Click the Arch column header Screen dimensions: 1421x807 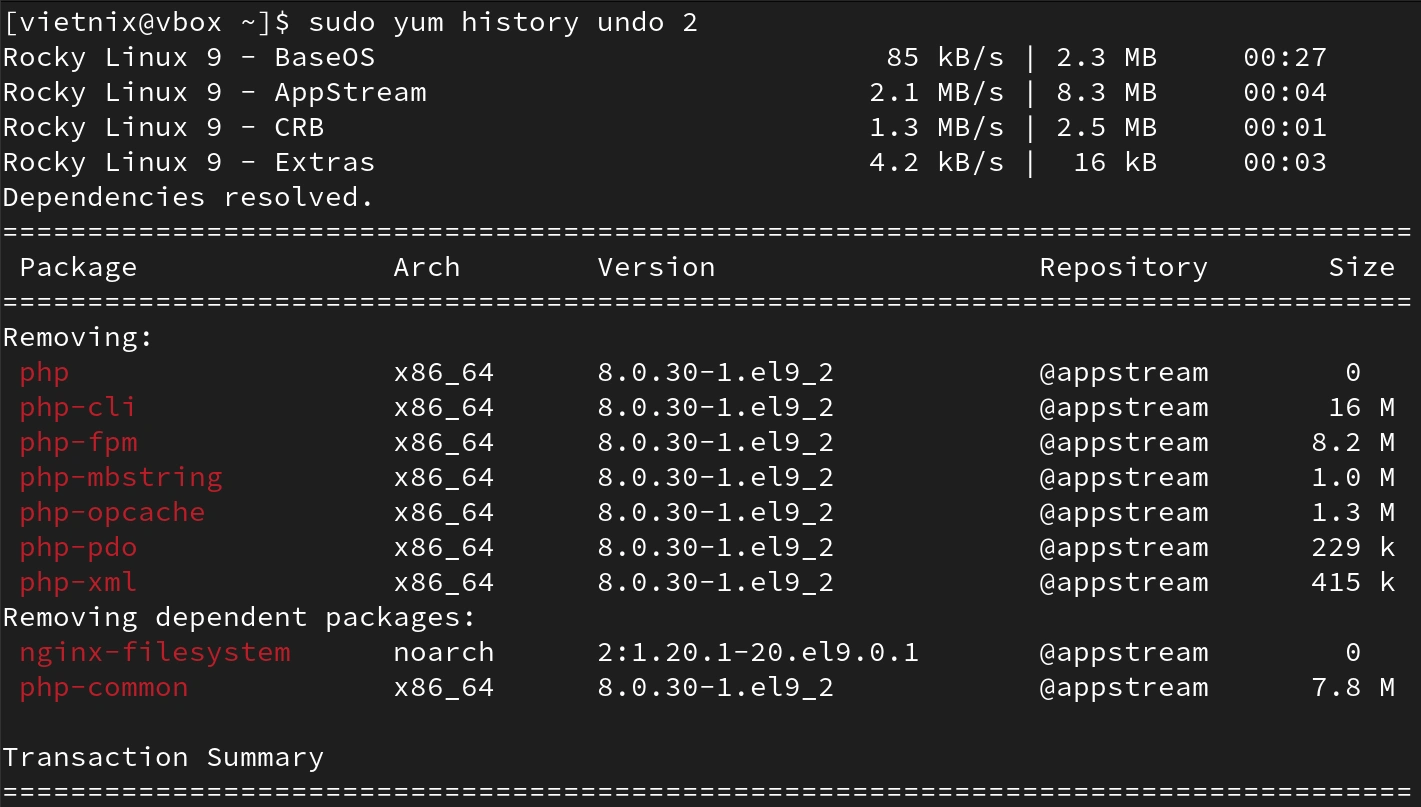click(x=427, y=268)
